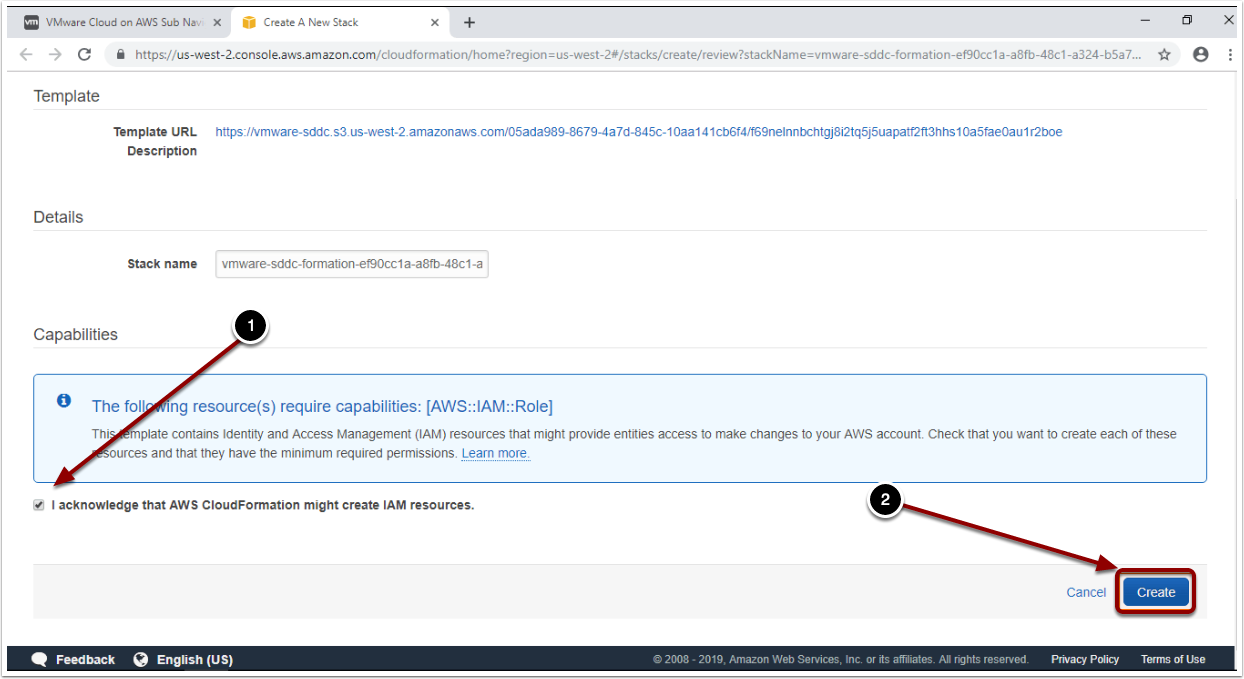
Task: Open the Learn more link
Action: tap(495, 454)
